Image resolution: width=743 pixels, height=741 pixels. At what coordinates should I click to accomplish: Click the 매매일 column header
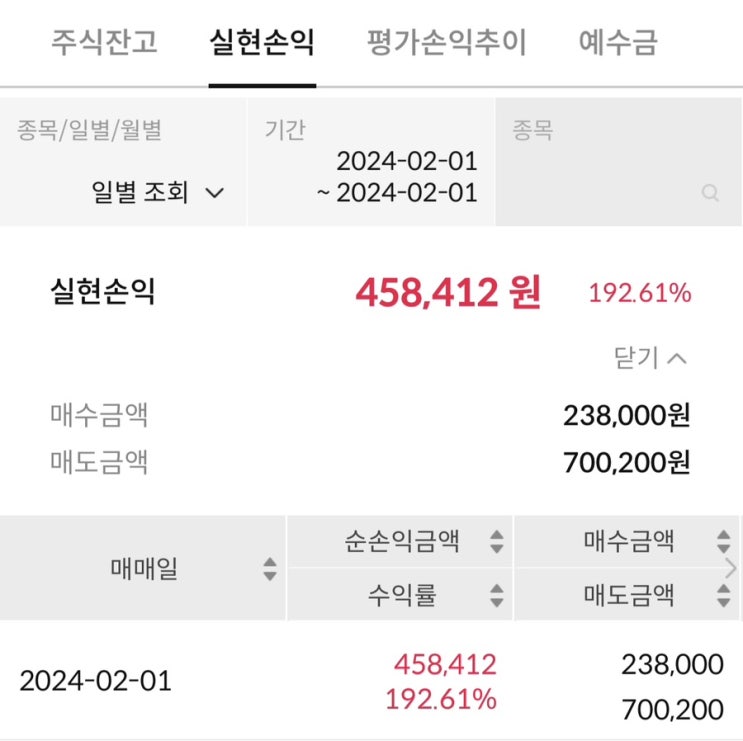[x=143, y=569]
